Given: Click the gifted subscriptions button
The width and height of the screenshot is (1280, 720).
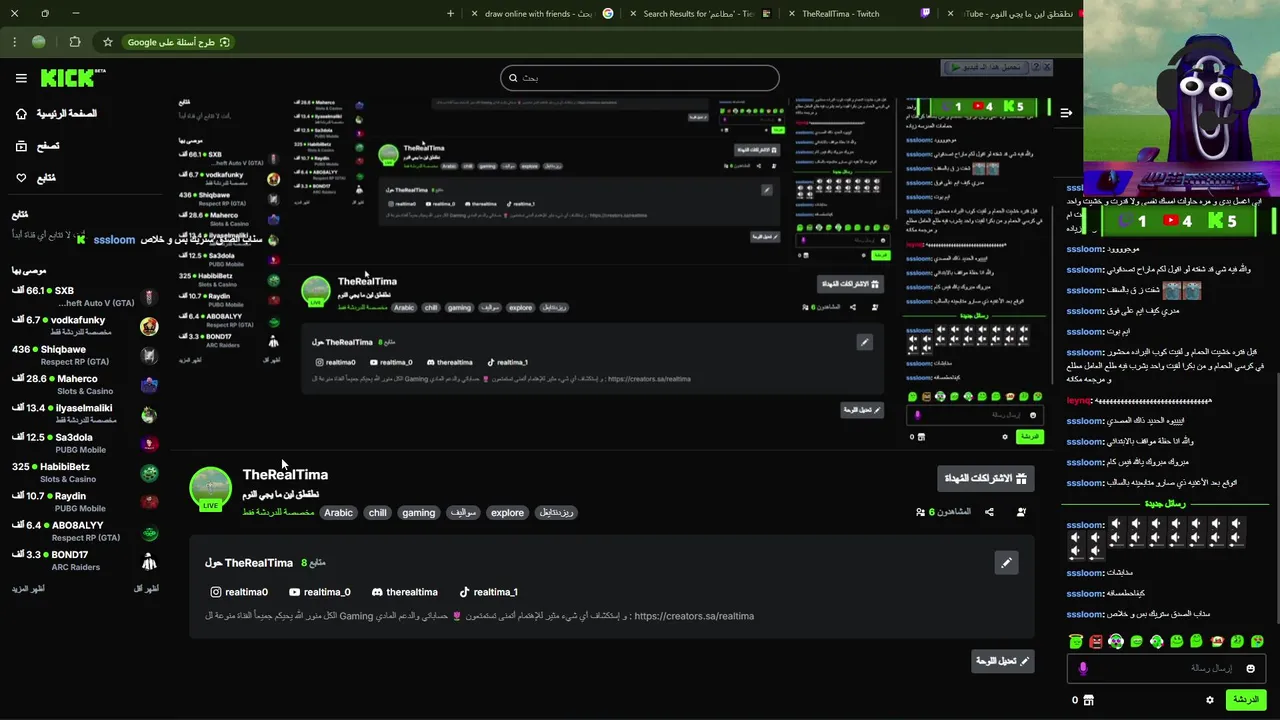Looking at the screenshot, I should pos(985,478).
